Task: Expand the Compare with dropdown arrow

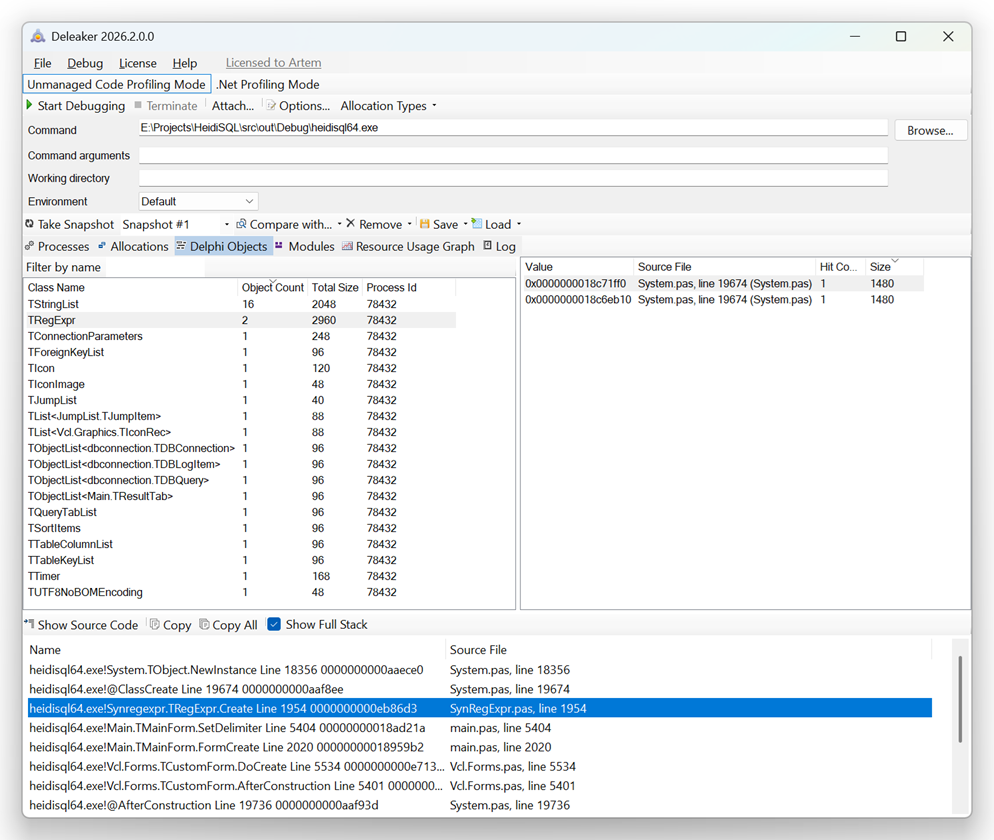Action: click(340, 224)
